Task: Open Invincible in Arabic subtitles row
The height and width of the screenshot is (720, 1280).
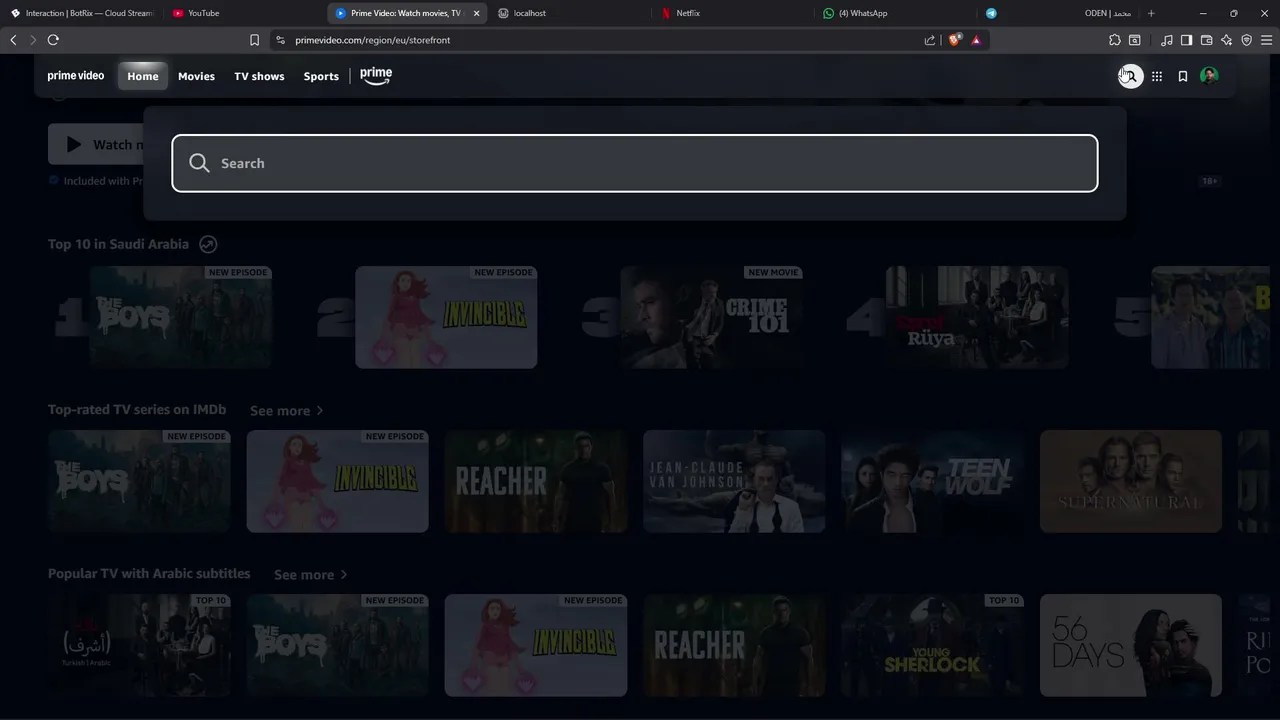Action: tap(536, 645)
